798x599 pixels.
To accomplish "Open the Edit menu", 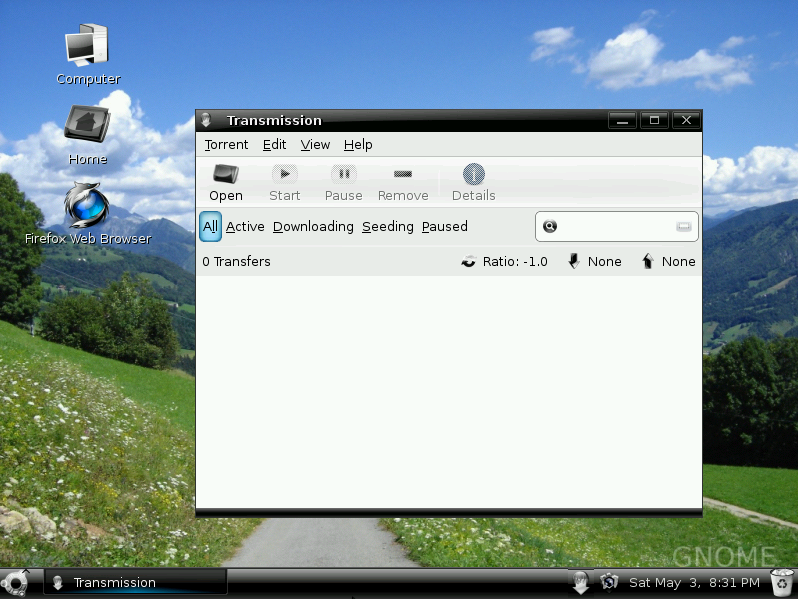I will point(274,145).
